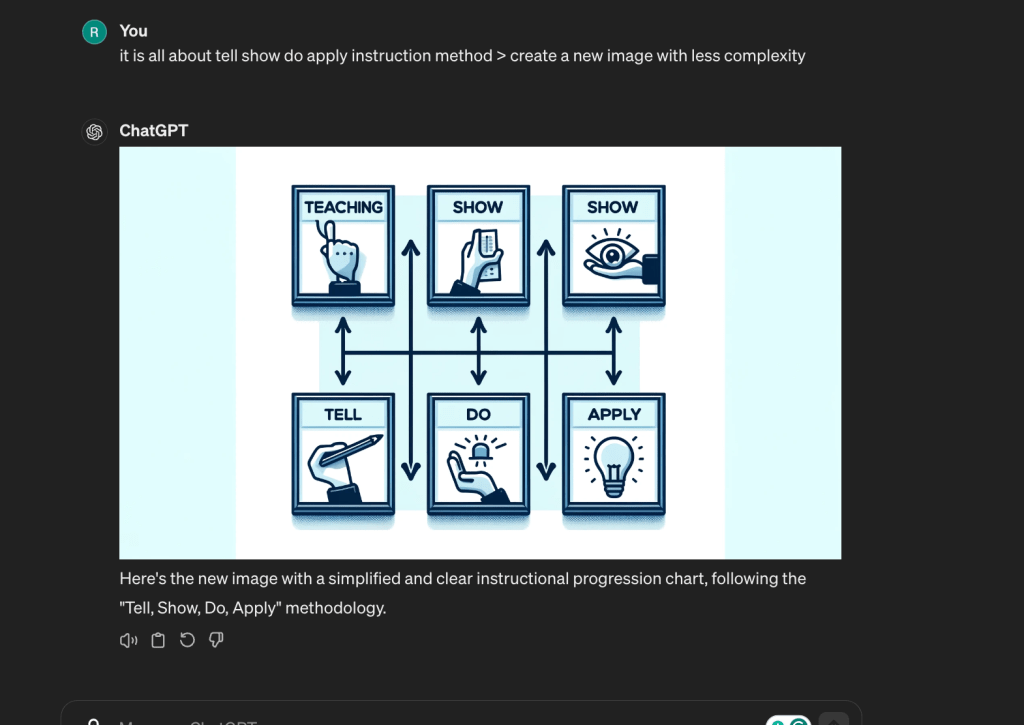Click the user prompt message text
This screenshot has height=725, width=1024.
click(462, 56)
